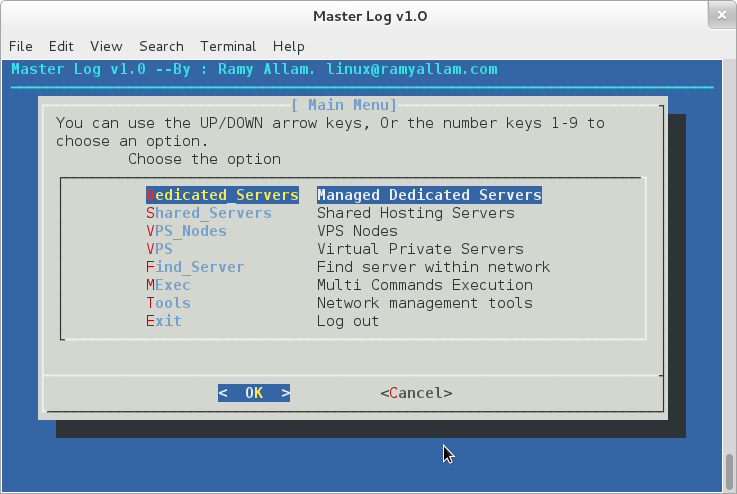Choose the VPS entry in list
This screenshot has height=494, width=737.
pyautogui.click(x=160, y=249)
